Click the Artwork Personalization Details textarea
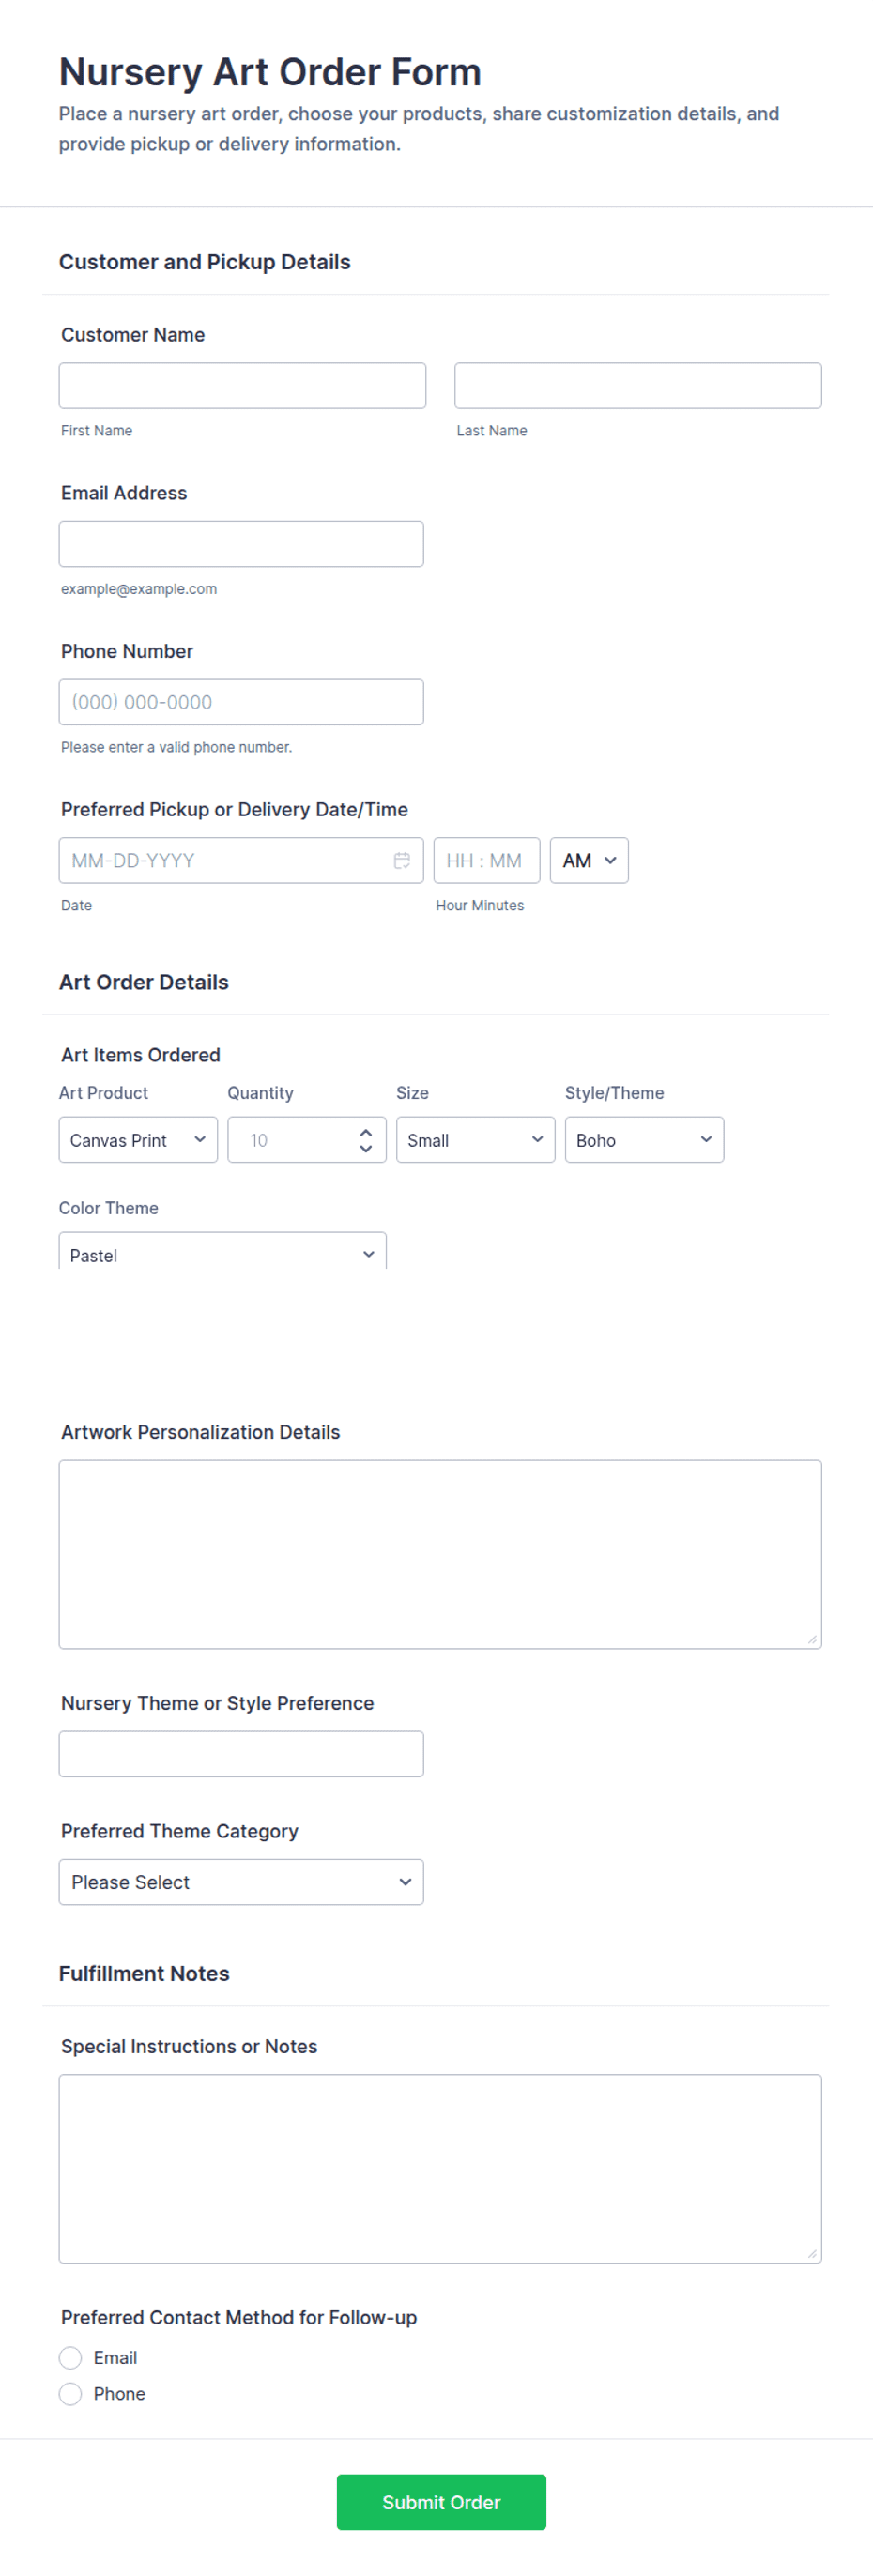The width and height of the screenshot is (873, 2576). click(x=440, y=1554)
